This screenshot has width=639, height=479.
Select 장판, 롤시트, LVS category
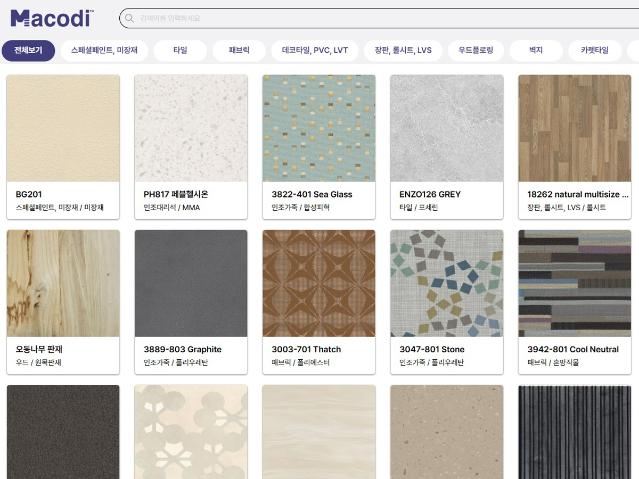point(403,50)
